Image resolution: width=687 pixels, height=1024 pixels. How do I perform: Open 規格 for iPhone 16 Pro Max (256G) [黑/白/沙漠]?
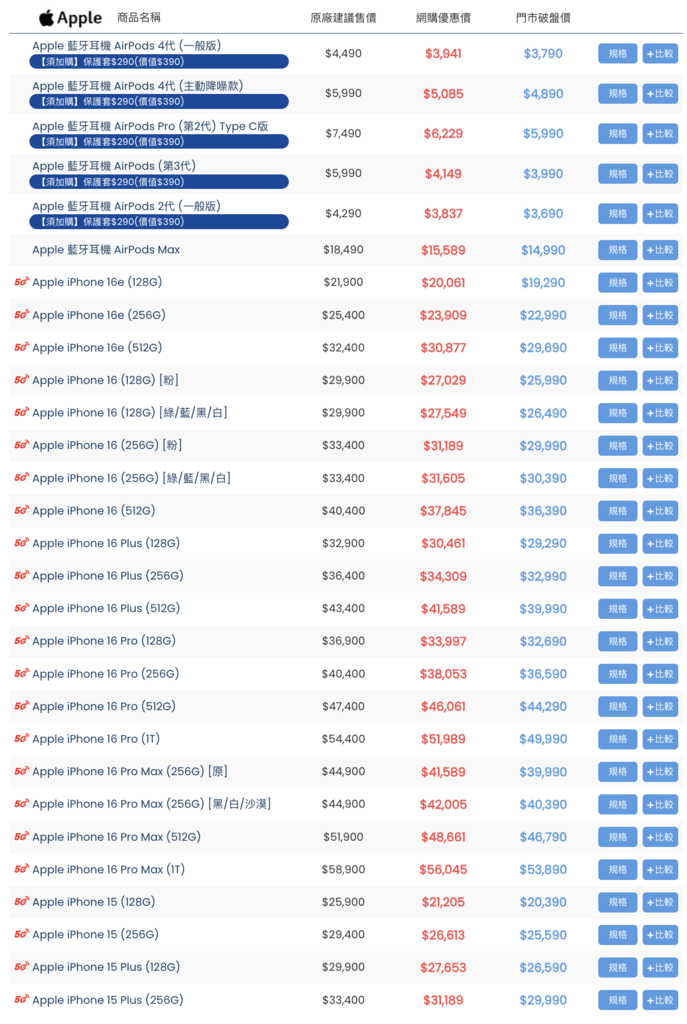pos(617,805)
